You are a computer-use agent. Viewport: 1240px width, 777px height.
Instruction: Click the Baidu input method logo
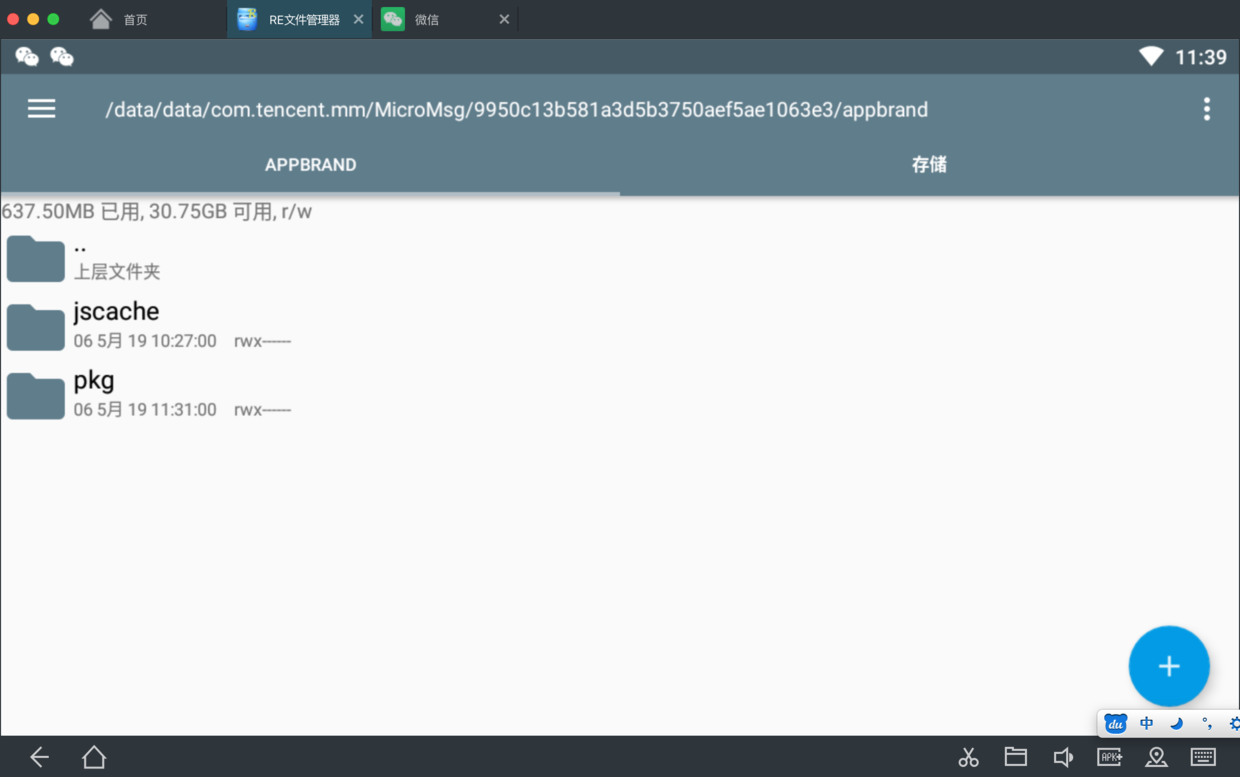(x=1115, y=723)
